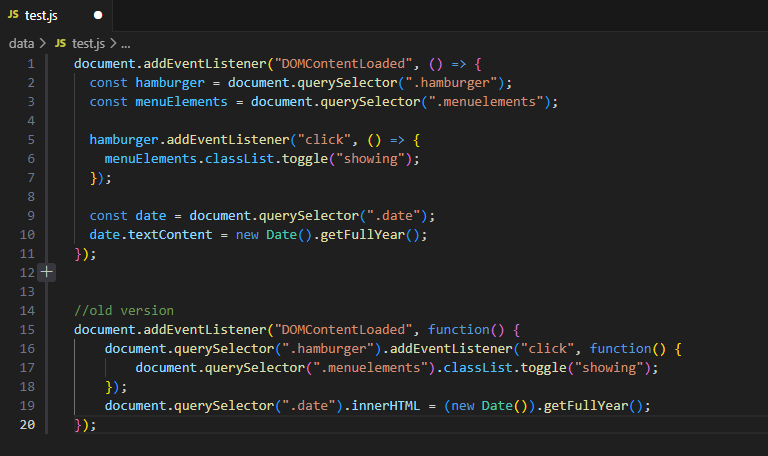768x456 pixels.
Task: Click the unsaved-changes dot on test.js tab
Action: pyautogui.click(x=98, y=15)
